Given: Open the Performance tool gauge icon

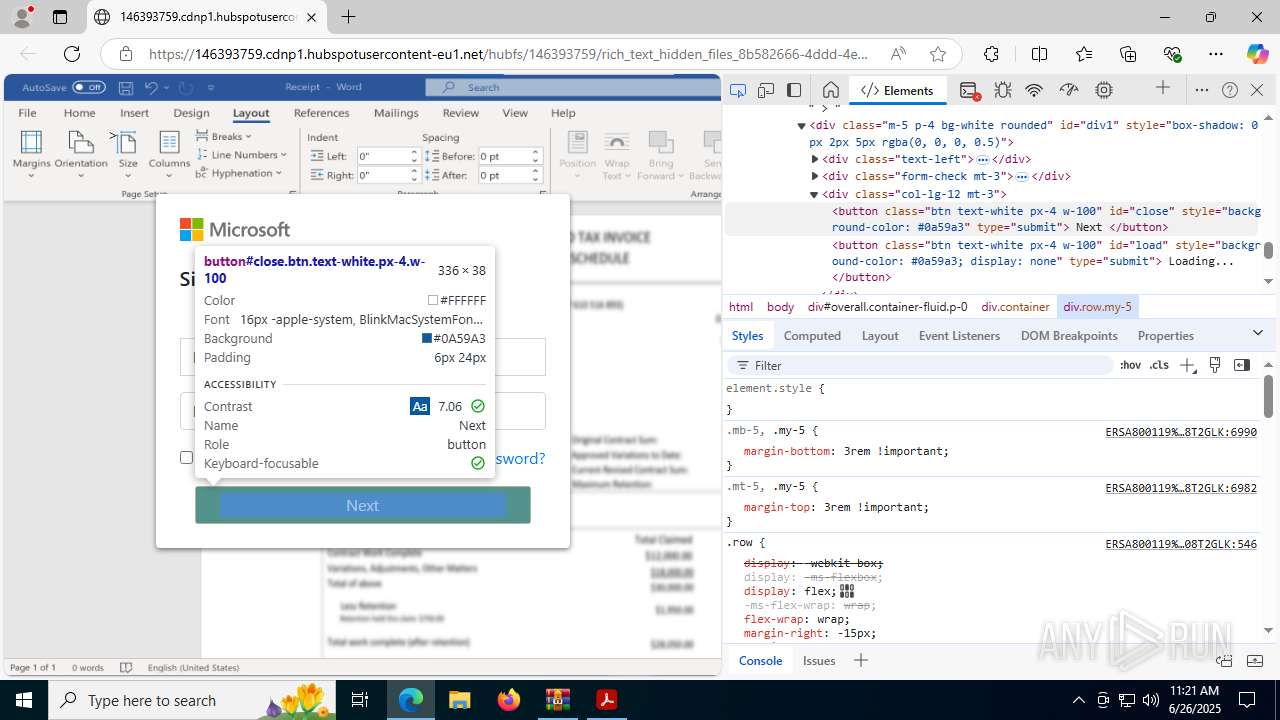Looking at the screenshot, I should pos(1069,90).
